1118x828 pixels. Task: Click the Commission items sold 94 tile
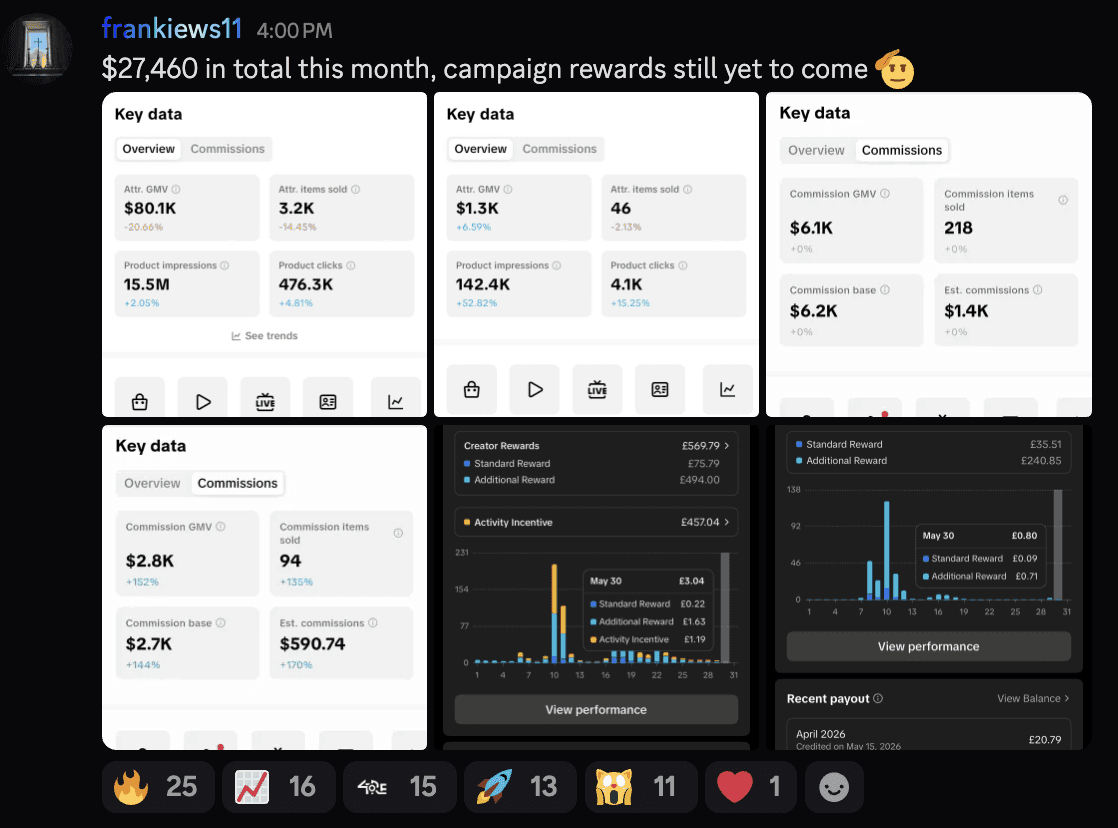coord(341,553)
